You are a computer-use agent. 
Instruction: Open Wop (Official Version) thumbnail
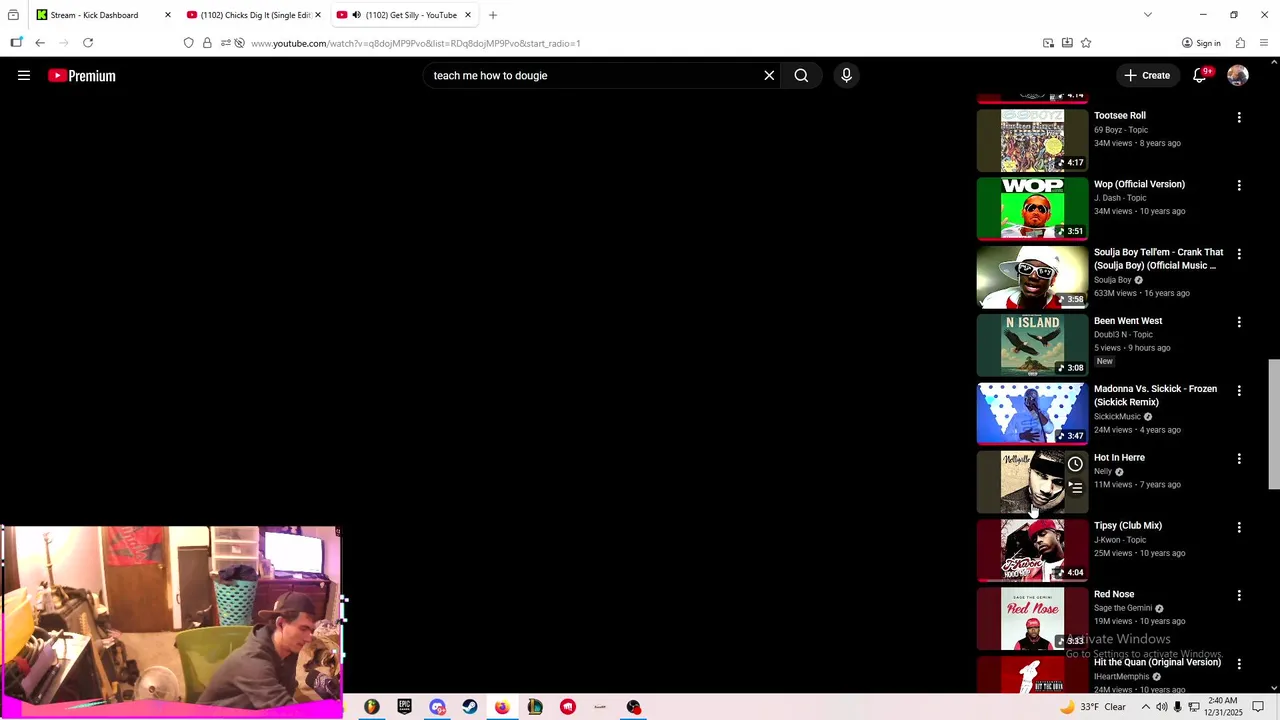(x=1032, y=208)
